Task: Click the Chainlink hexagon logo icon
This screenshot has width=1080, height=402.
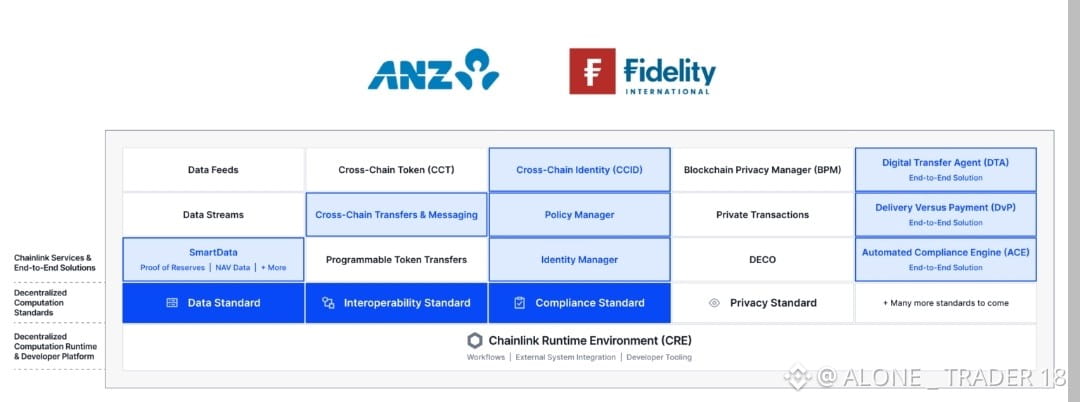Action: tap(475, 340)
